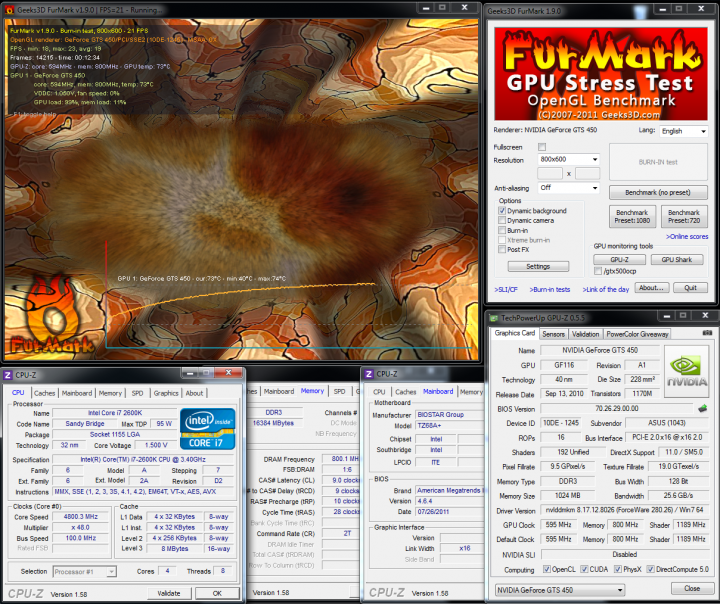Screen dimensions: 720x604
Task: Click OK in the CPU-Z window
Action: coord(217,593)
